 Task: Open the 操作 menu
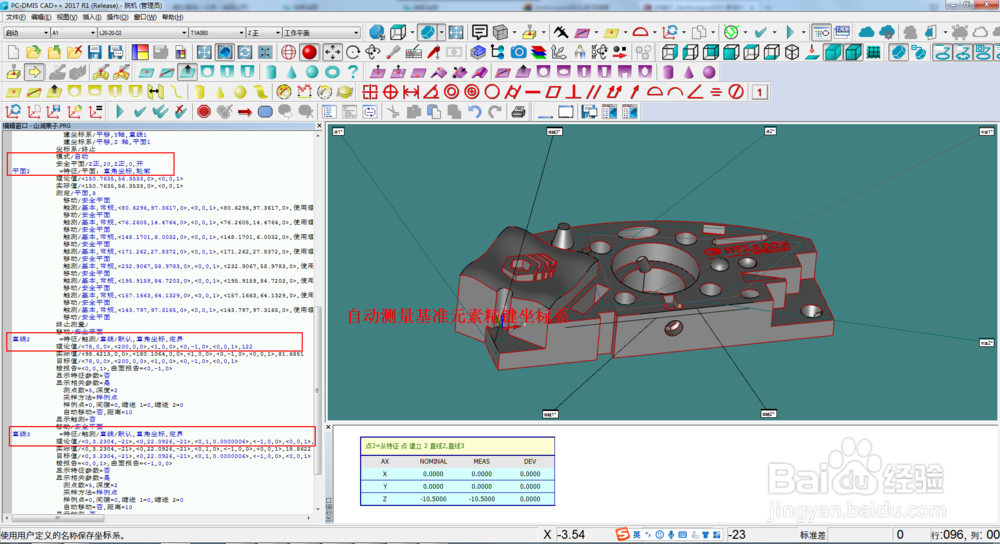117,17
